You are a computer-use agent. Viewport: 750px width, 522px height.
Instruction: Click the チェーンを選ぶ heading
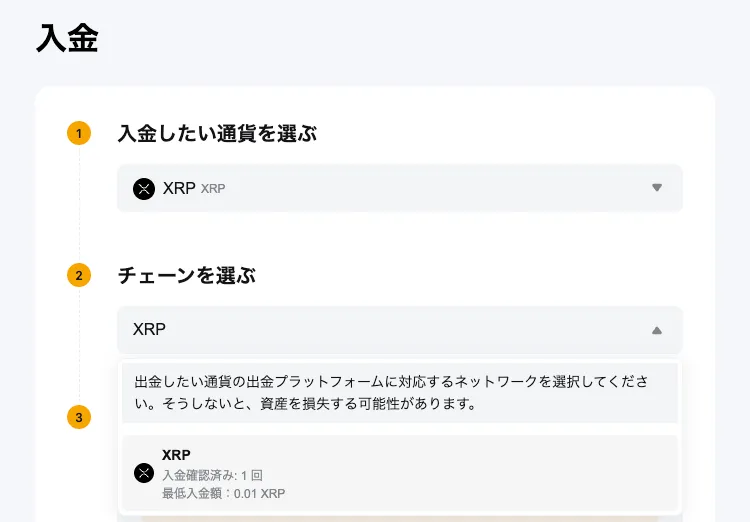[x=186, y=275]
